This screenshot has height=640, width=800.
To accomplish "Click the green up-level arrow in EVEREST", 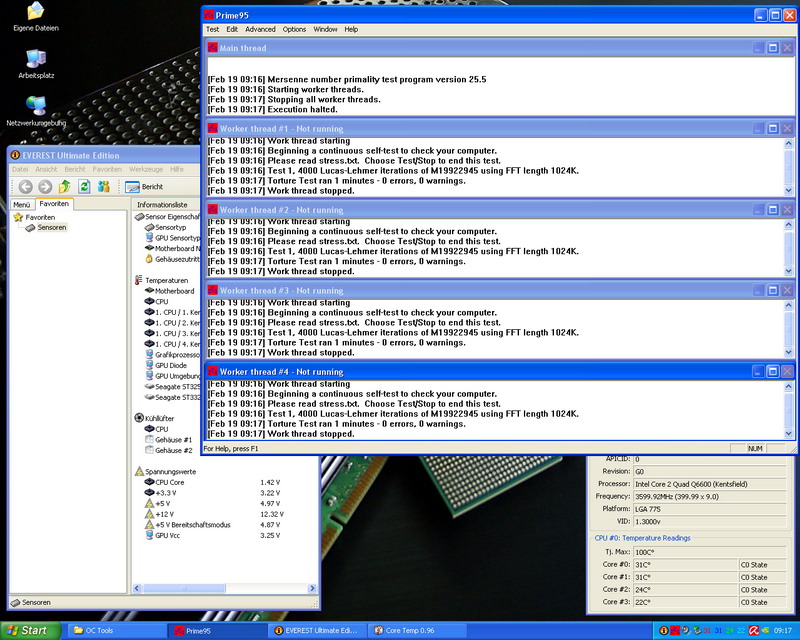I will coord(65,187).
